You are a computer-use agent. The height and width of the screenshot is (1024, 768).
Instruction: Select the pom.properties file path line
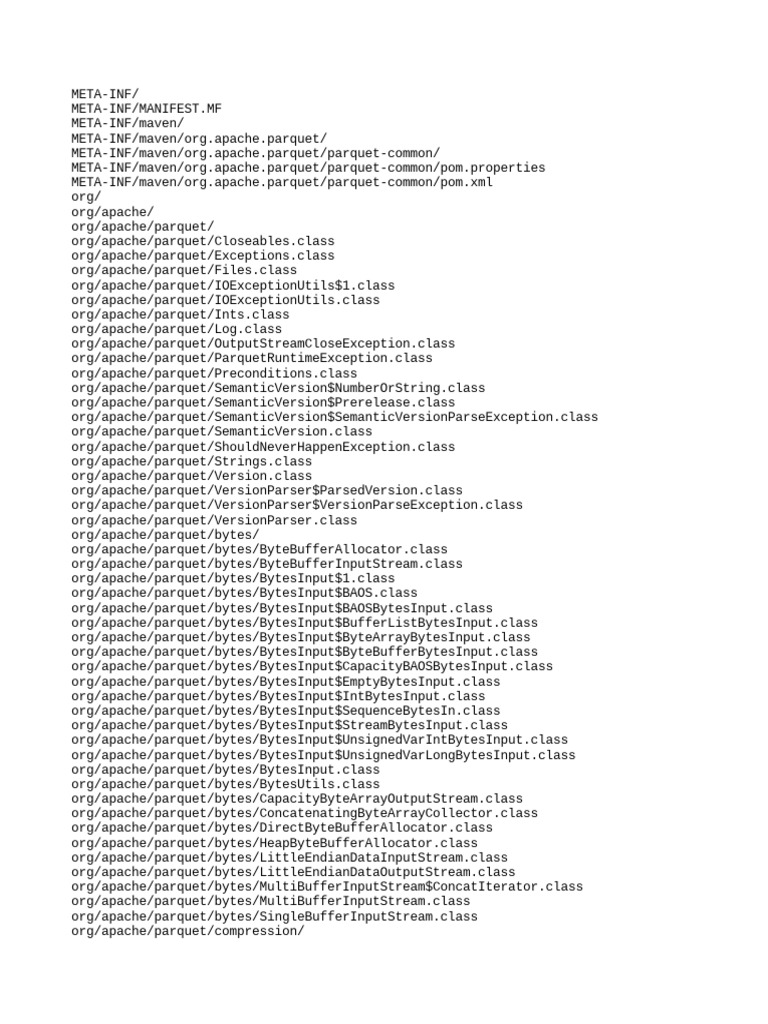point(308,167)
